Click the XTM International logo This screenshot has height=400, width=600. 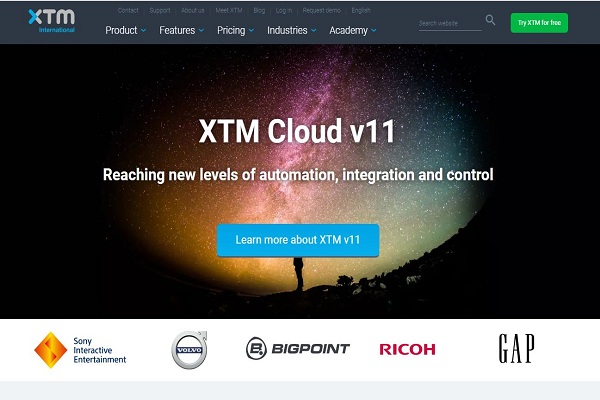pyautogui.click(x=52, y=21)
